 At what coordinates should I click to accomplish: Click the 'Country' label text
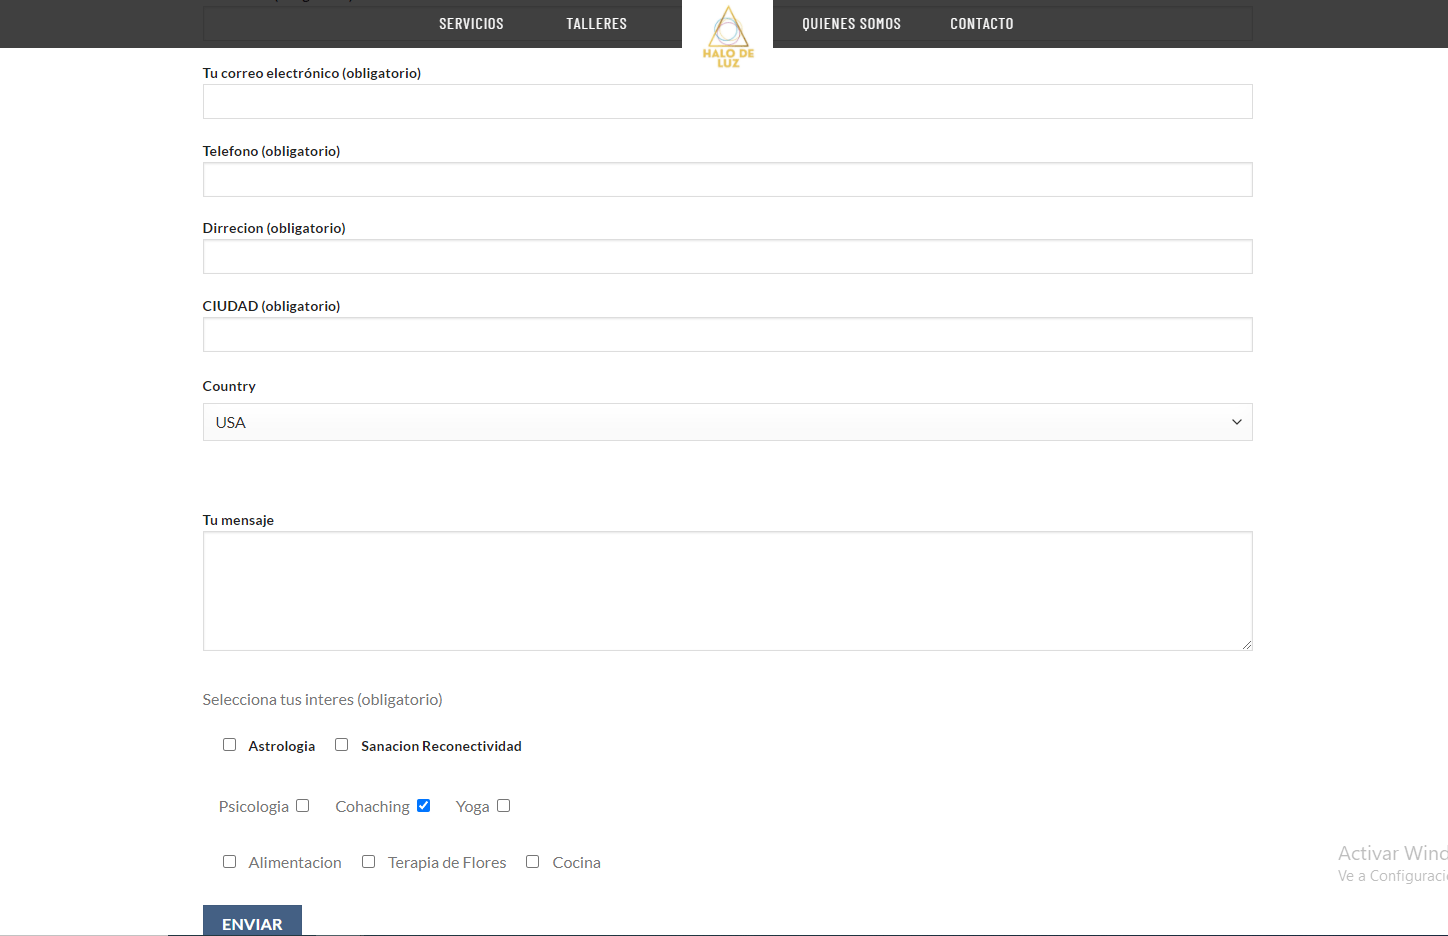click(x=229, y=386)
